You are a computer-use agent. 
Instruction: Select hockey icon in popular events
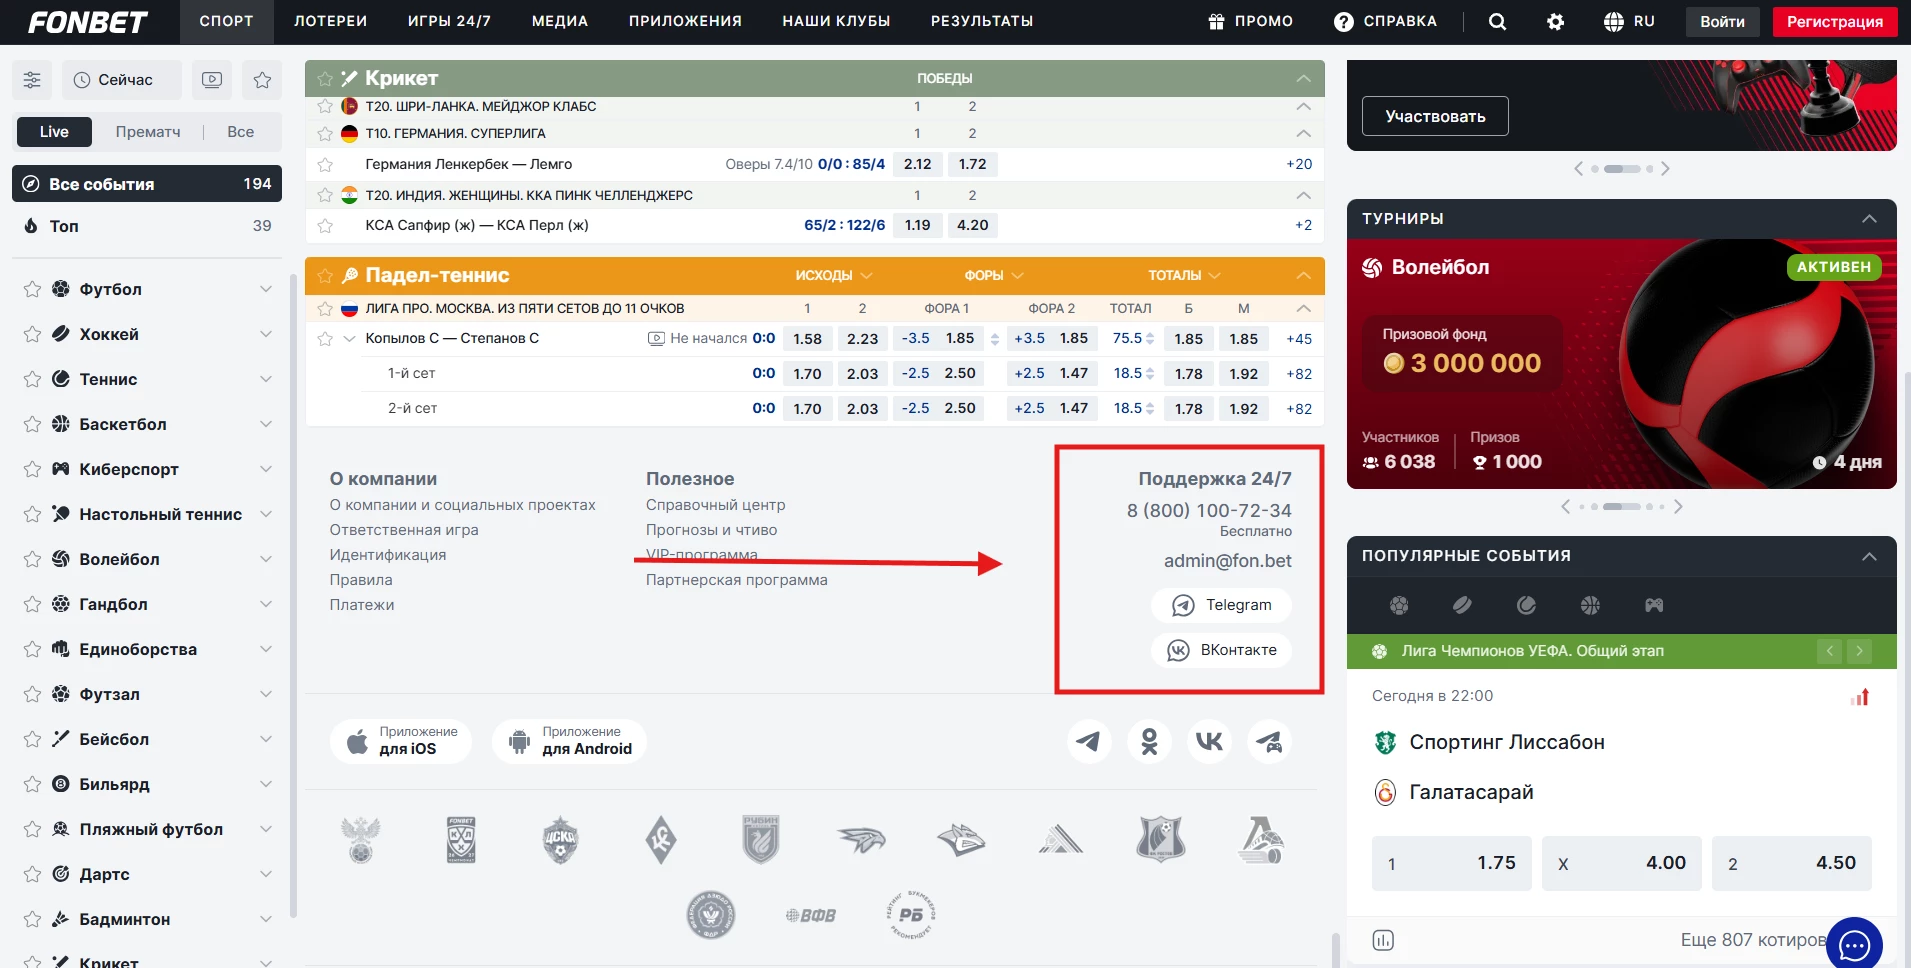coord(1462,605)
